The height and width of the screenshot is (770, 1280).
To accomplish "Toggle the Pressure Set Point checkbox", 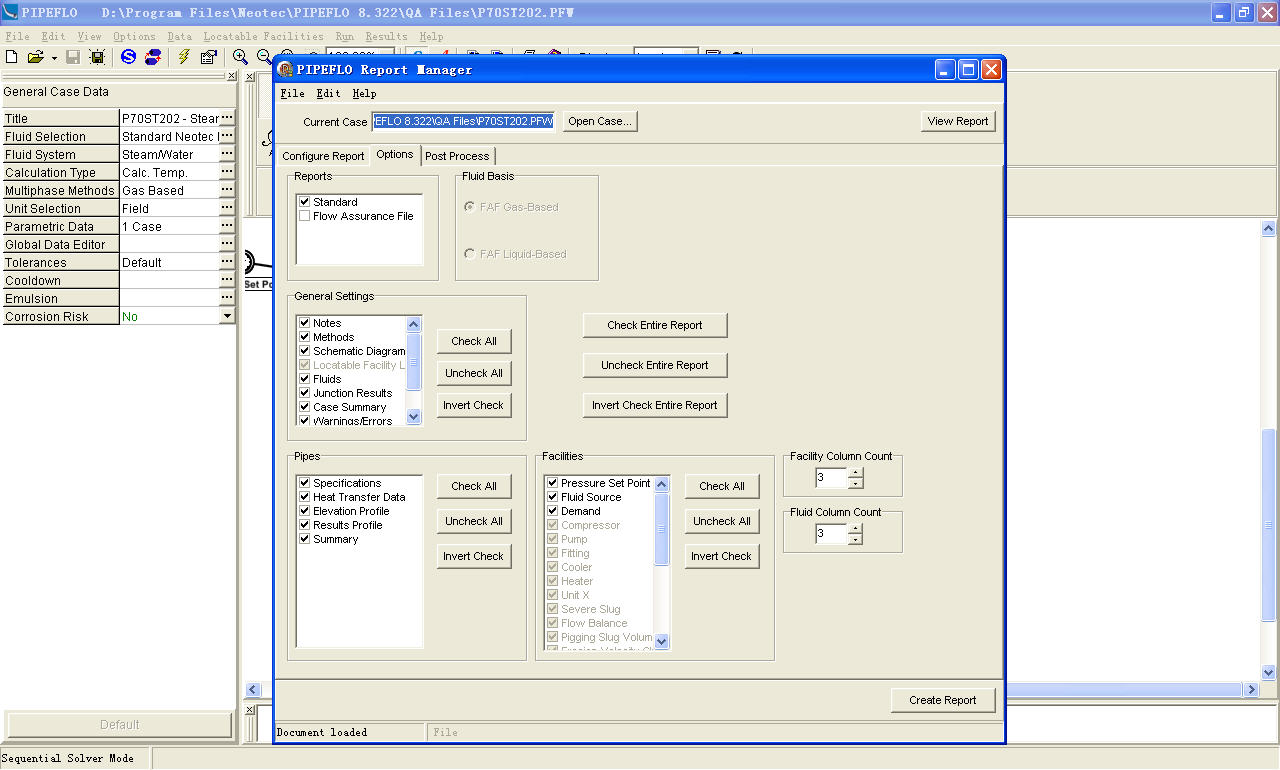I will pyautogui.click(x=552, y=483).
